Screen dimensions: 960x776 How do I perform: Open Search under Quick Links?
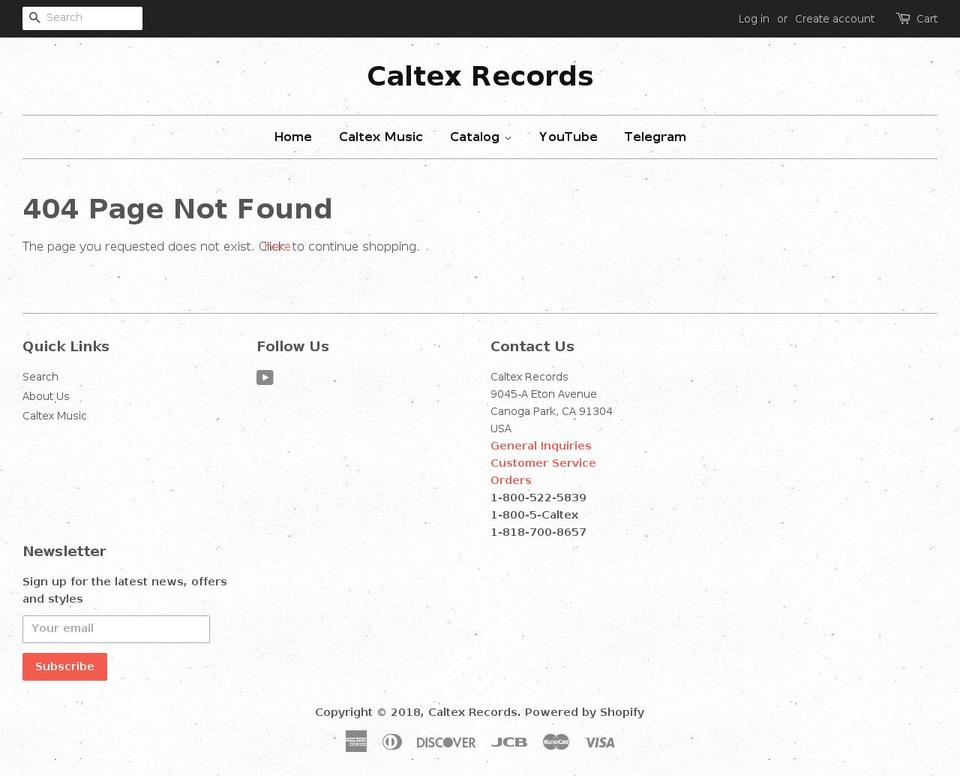point(40,377)
